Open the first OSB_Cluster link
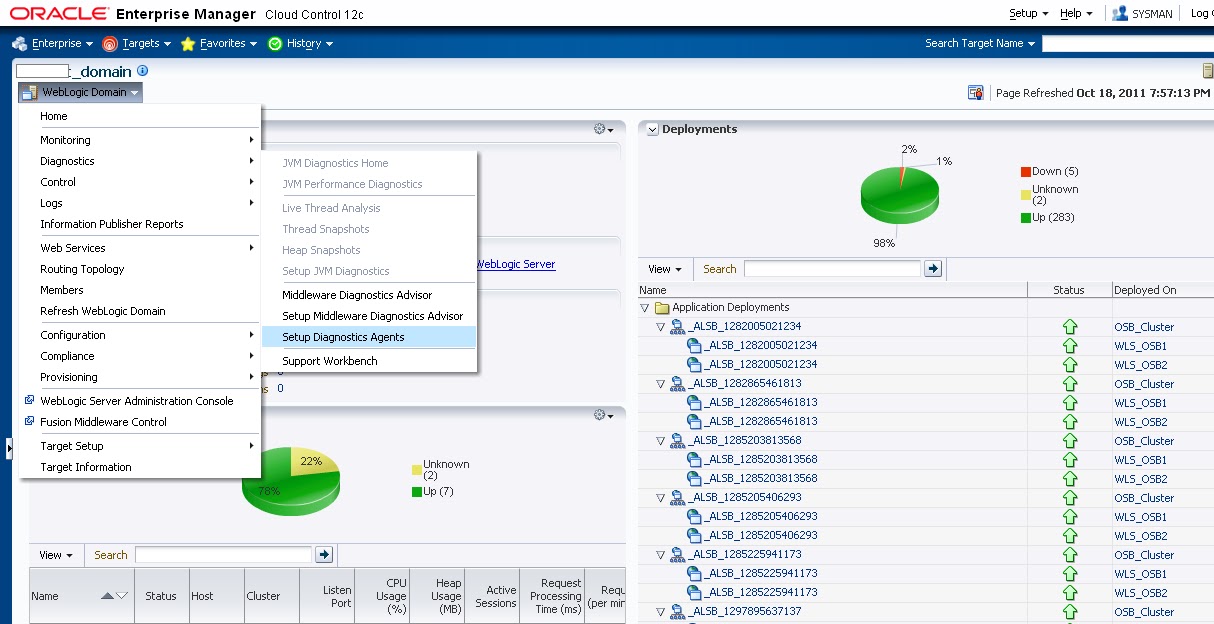The width and height of the screenshot is (1214, 624). (1144, 327)
